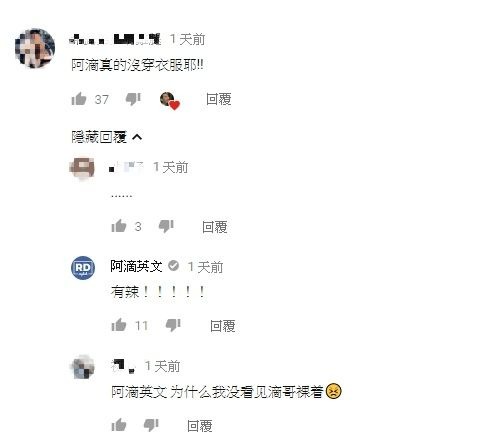The image size is (496, 443).
Task: Reply to the top comment via 回覆
Action: [219, 99]
